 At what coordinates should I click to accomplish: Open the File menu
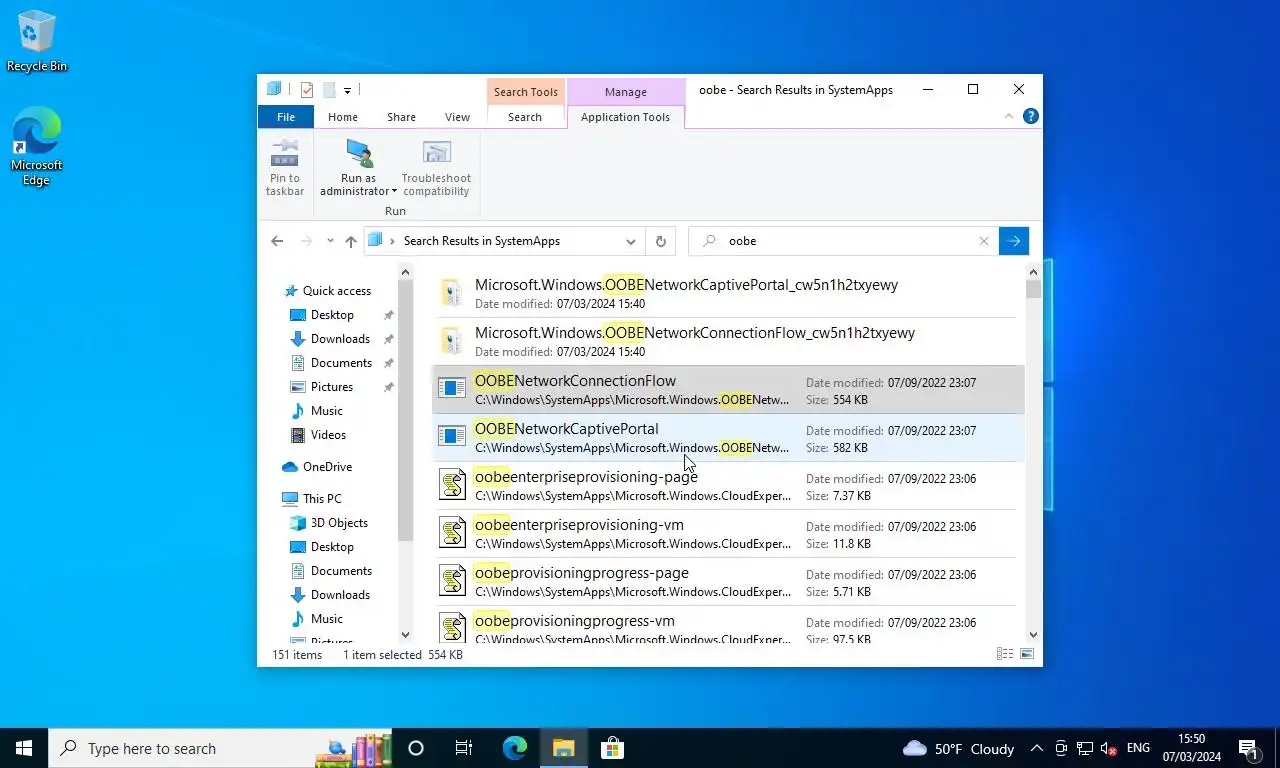pos(286,117)
